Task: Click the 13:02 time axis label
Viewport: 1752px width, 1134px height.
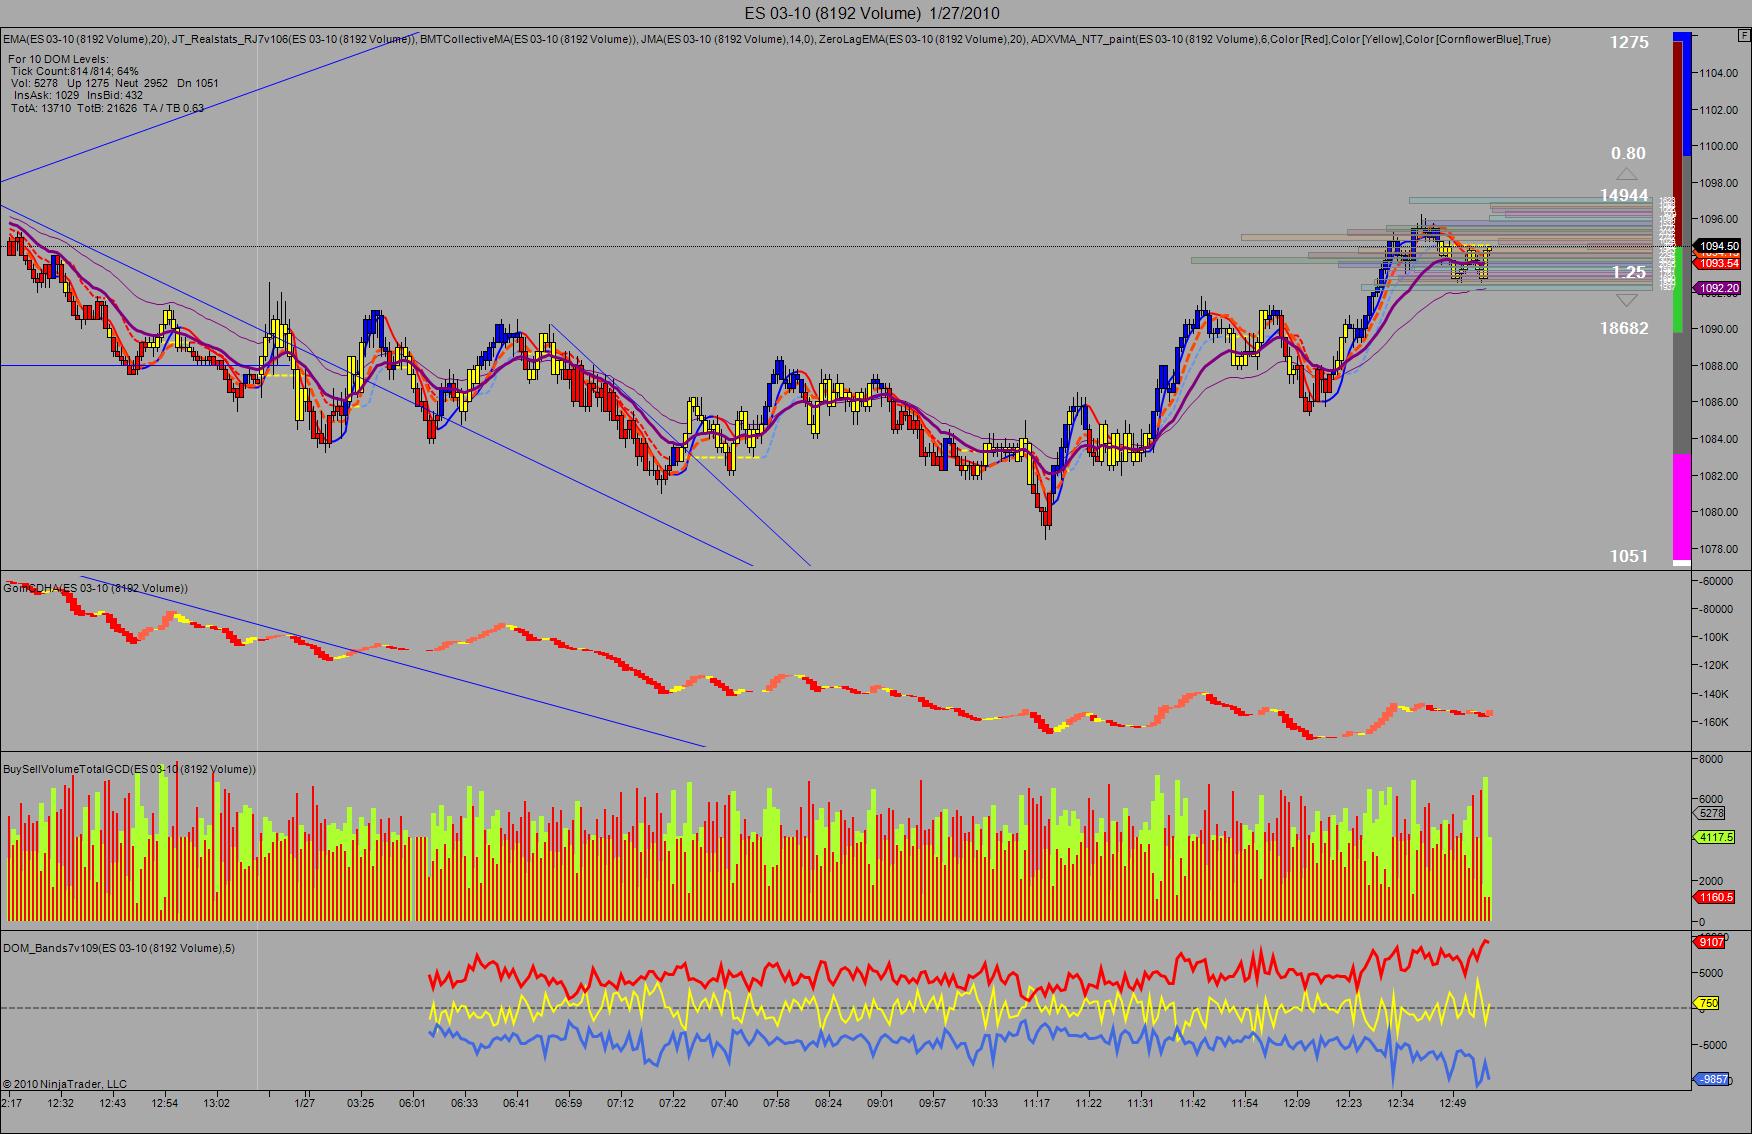Action: [216, 1103]
